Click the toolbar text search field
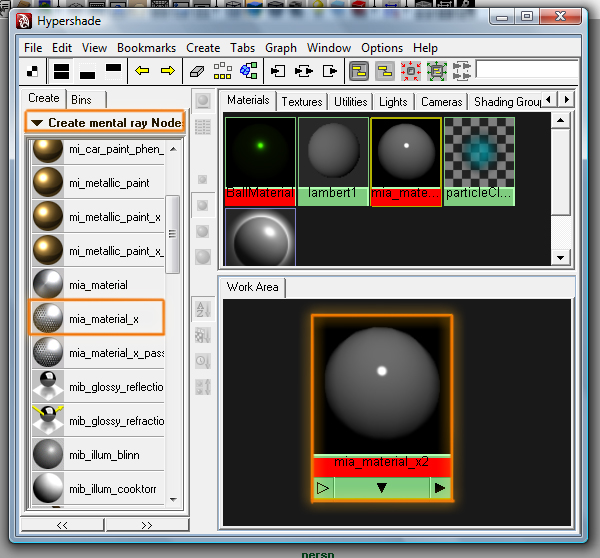This screenshot has height=558, width=600. [527, 70]
